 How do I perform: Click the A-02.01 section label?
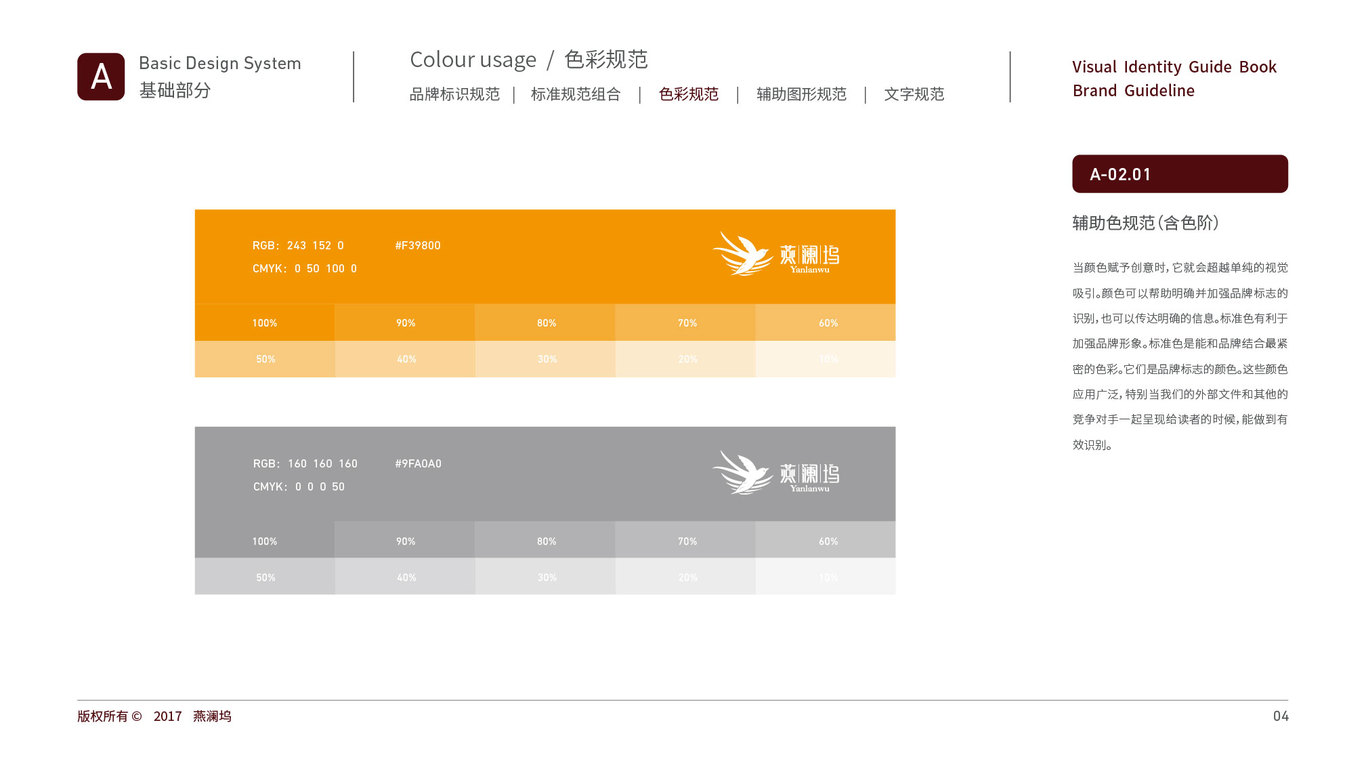point(1180,174)
